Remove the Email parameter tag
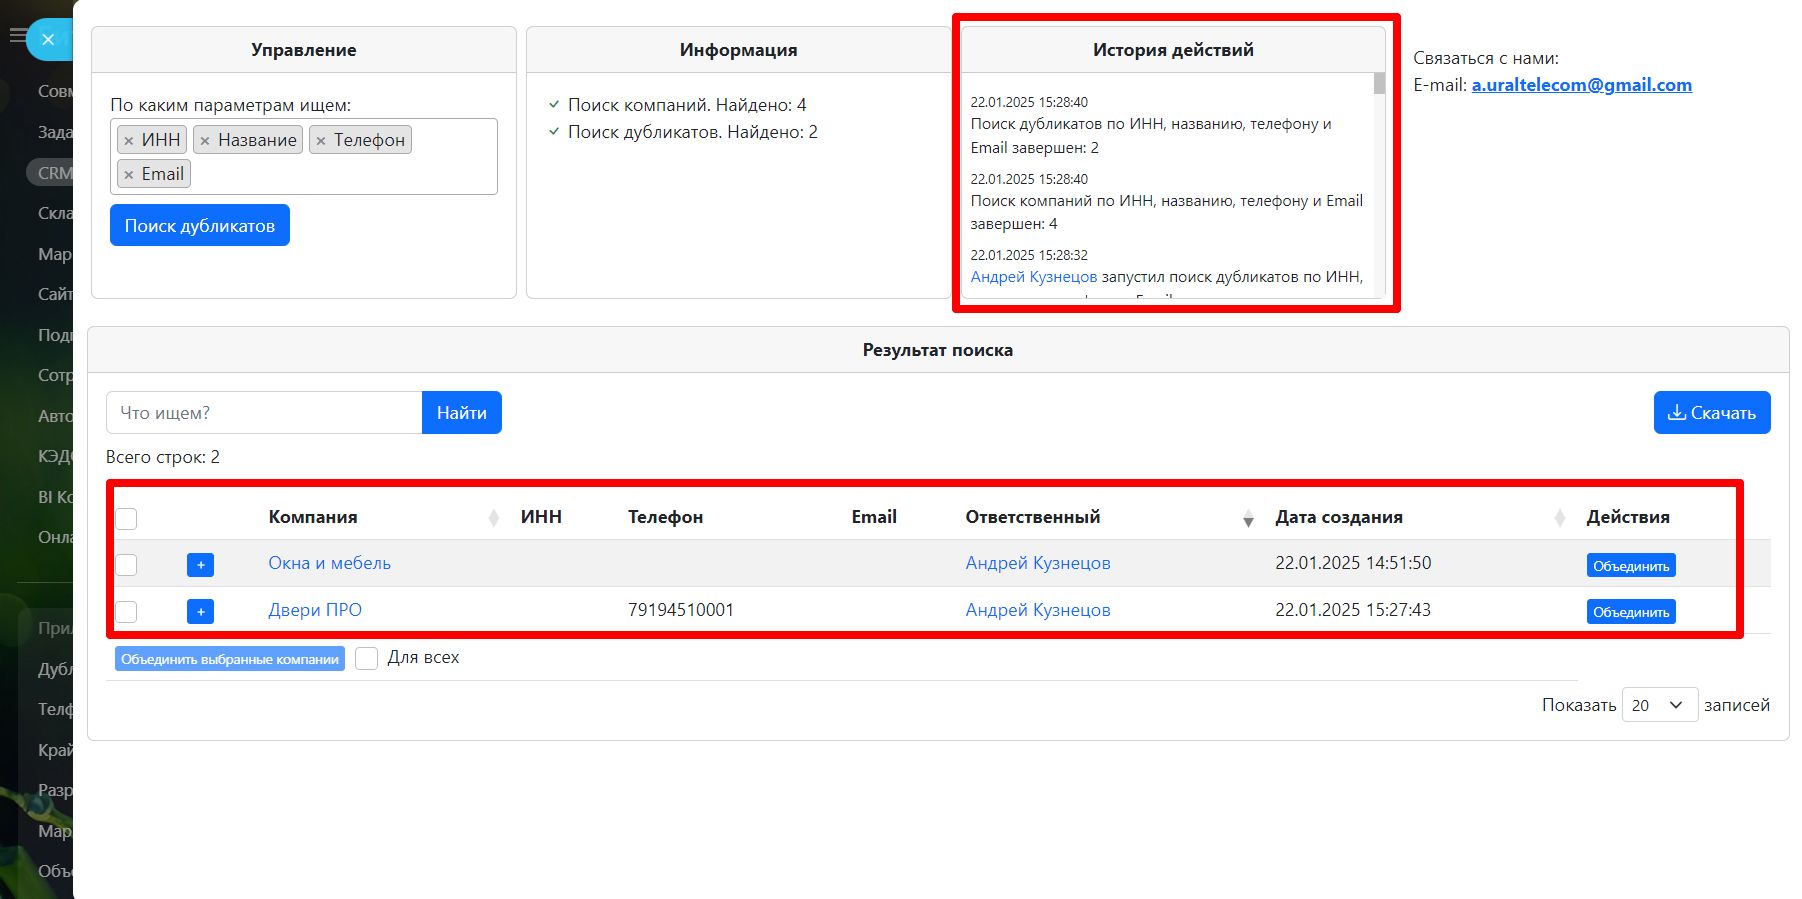This screenshot has height=899, width=1802. tap(128, 175)
